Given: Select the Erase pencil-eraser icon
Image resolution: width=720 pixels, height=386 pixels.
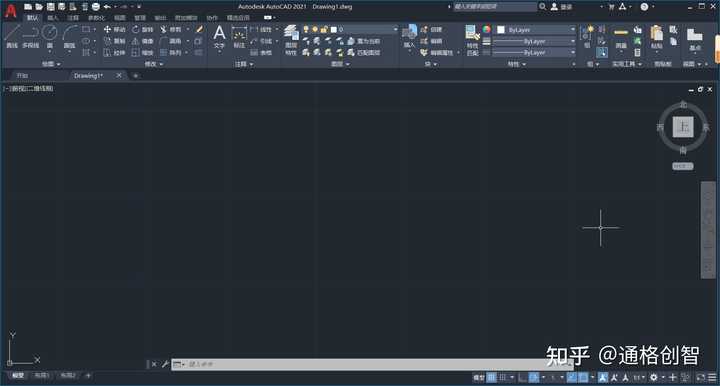Looking at the screenshot, I should pyautogui.click(x=199, y=29).
